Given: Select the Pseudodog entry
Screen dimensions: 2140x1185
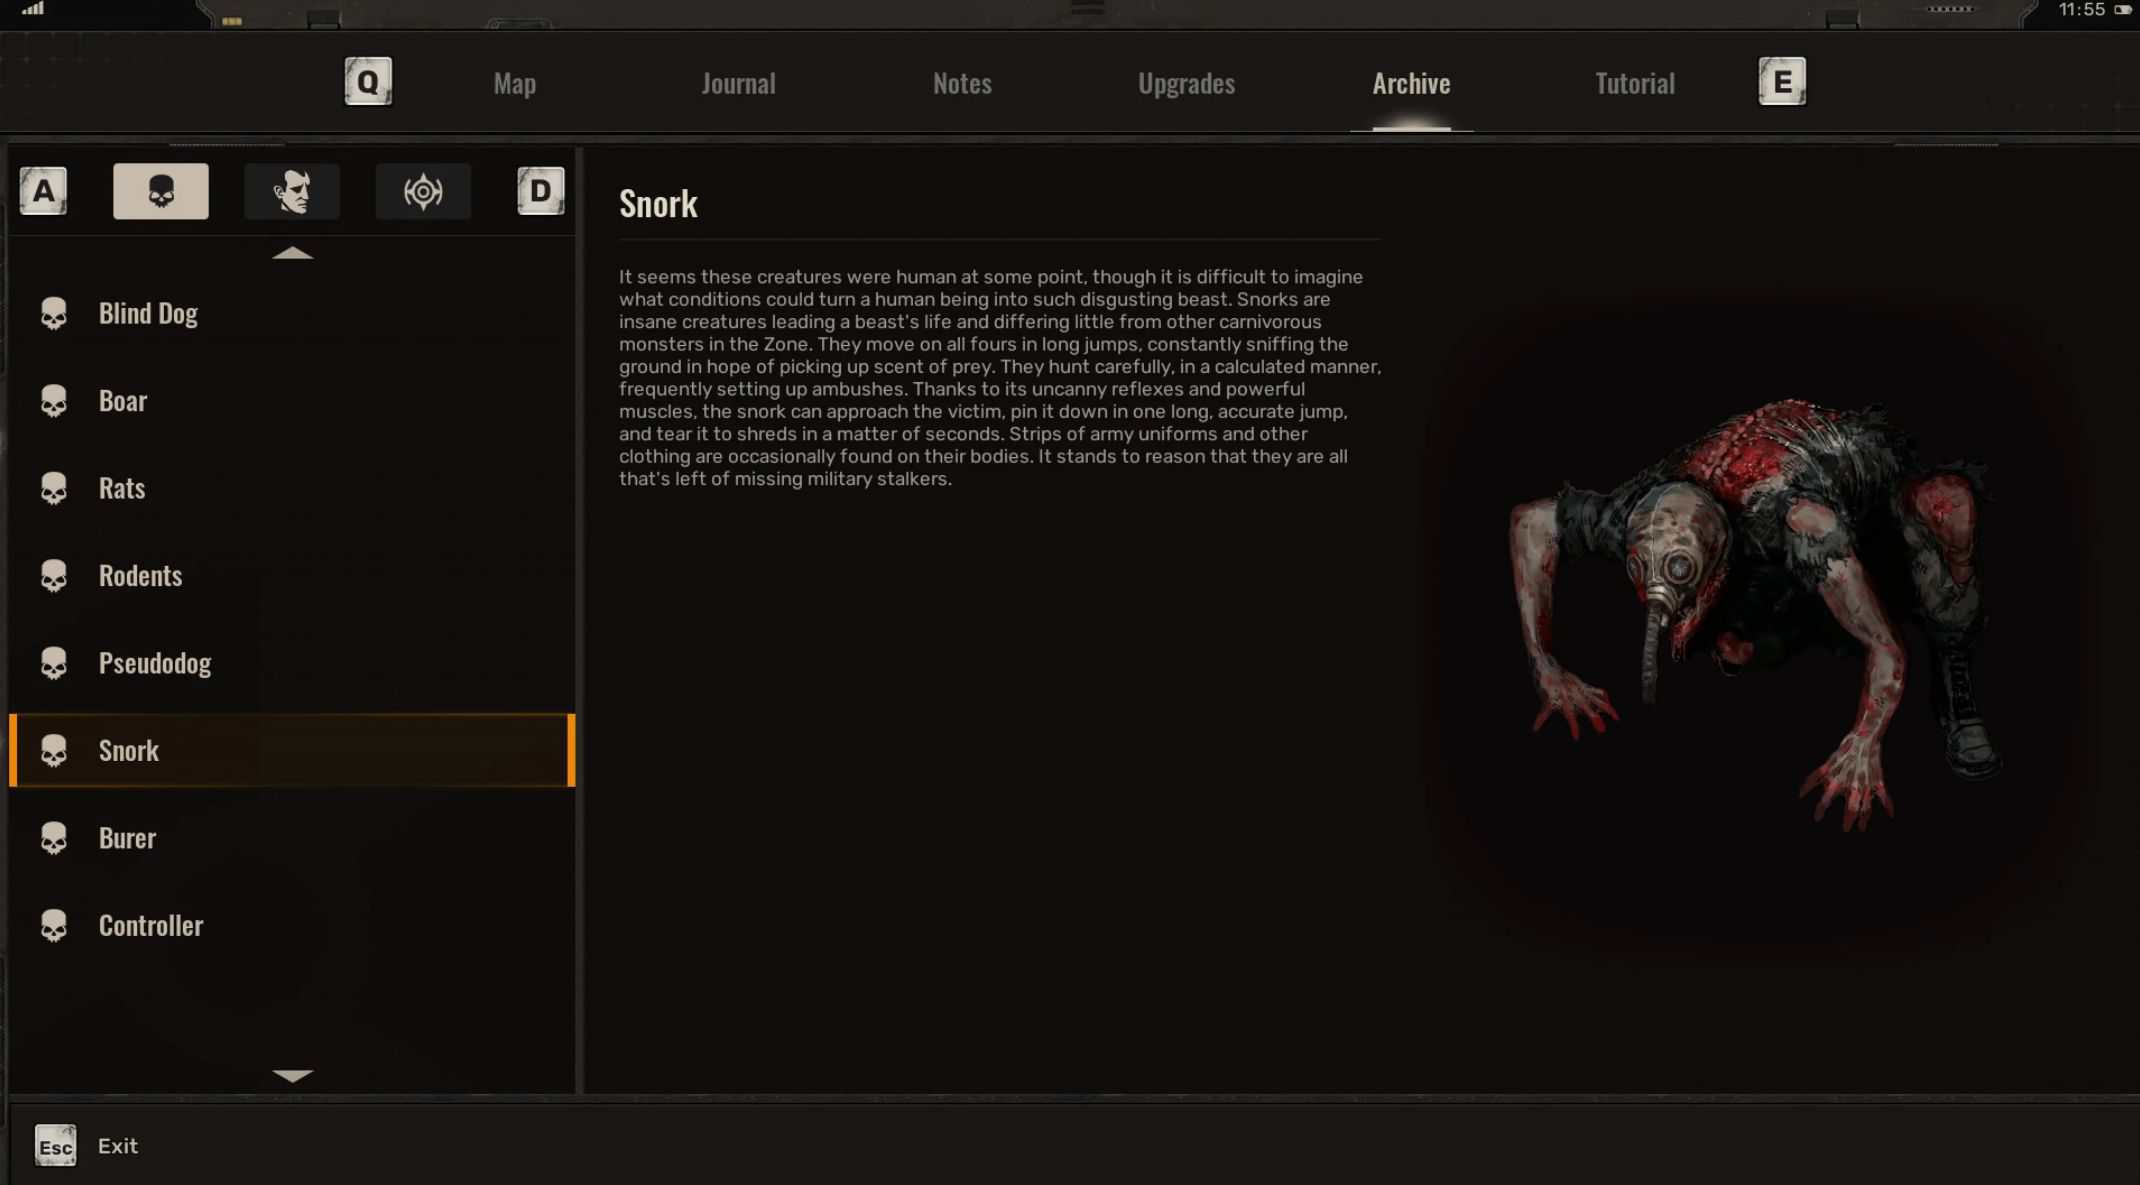Looking at the screenshot, I should [x=154, y=663].
